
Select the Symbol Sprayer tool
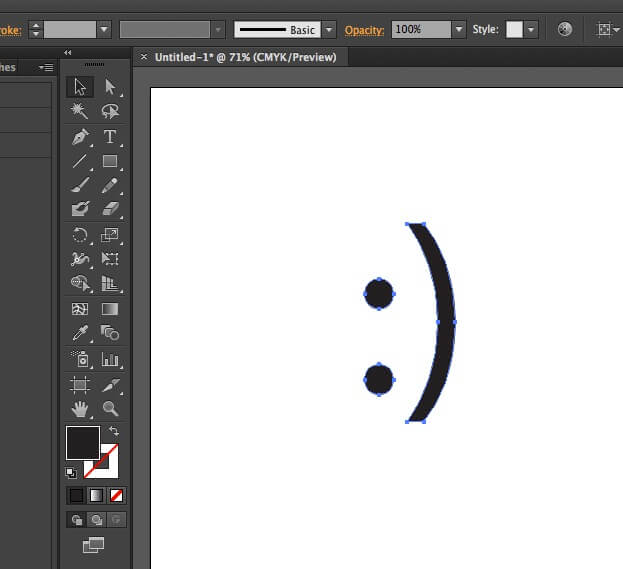click(80, 359)
